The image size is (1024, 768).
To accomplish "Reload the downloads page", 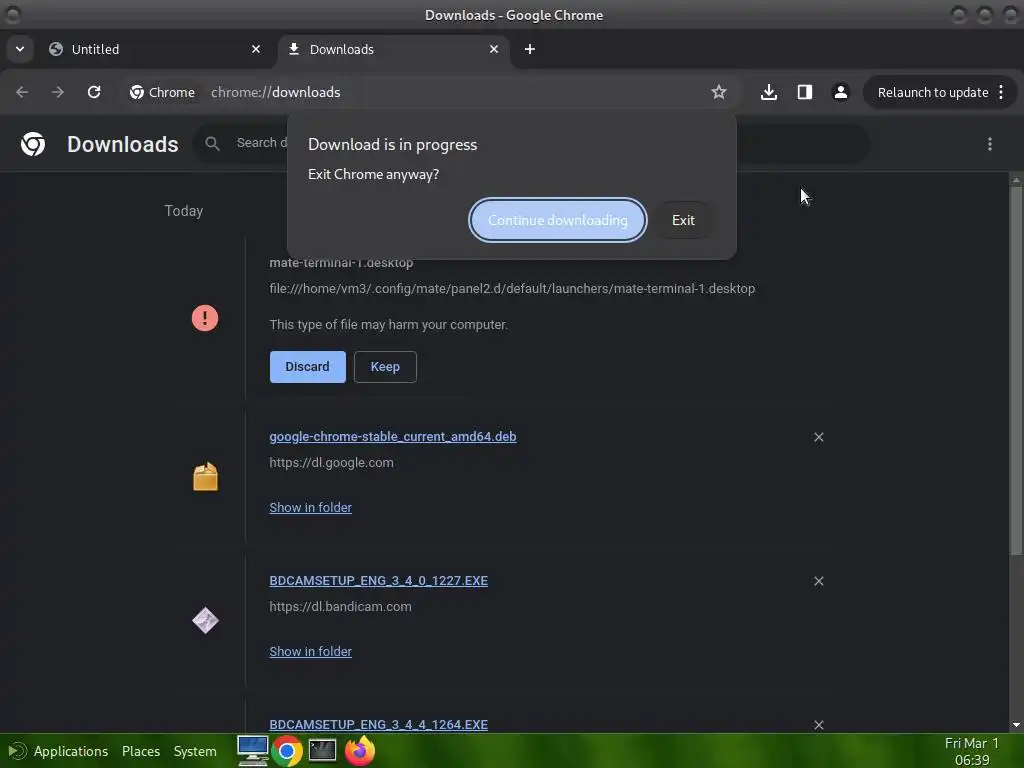I will pos(94,92).
